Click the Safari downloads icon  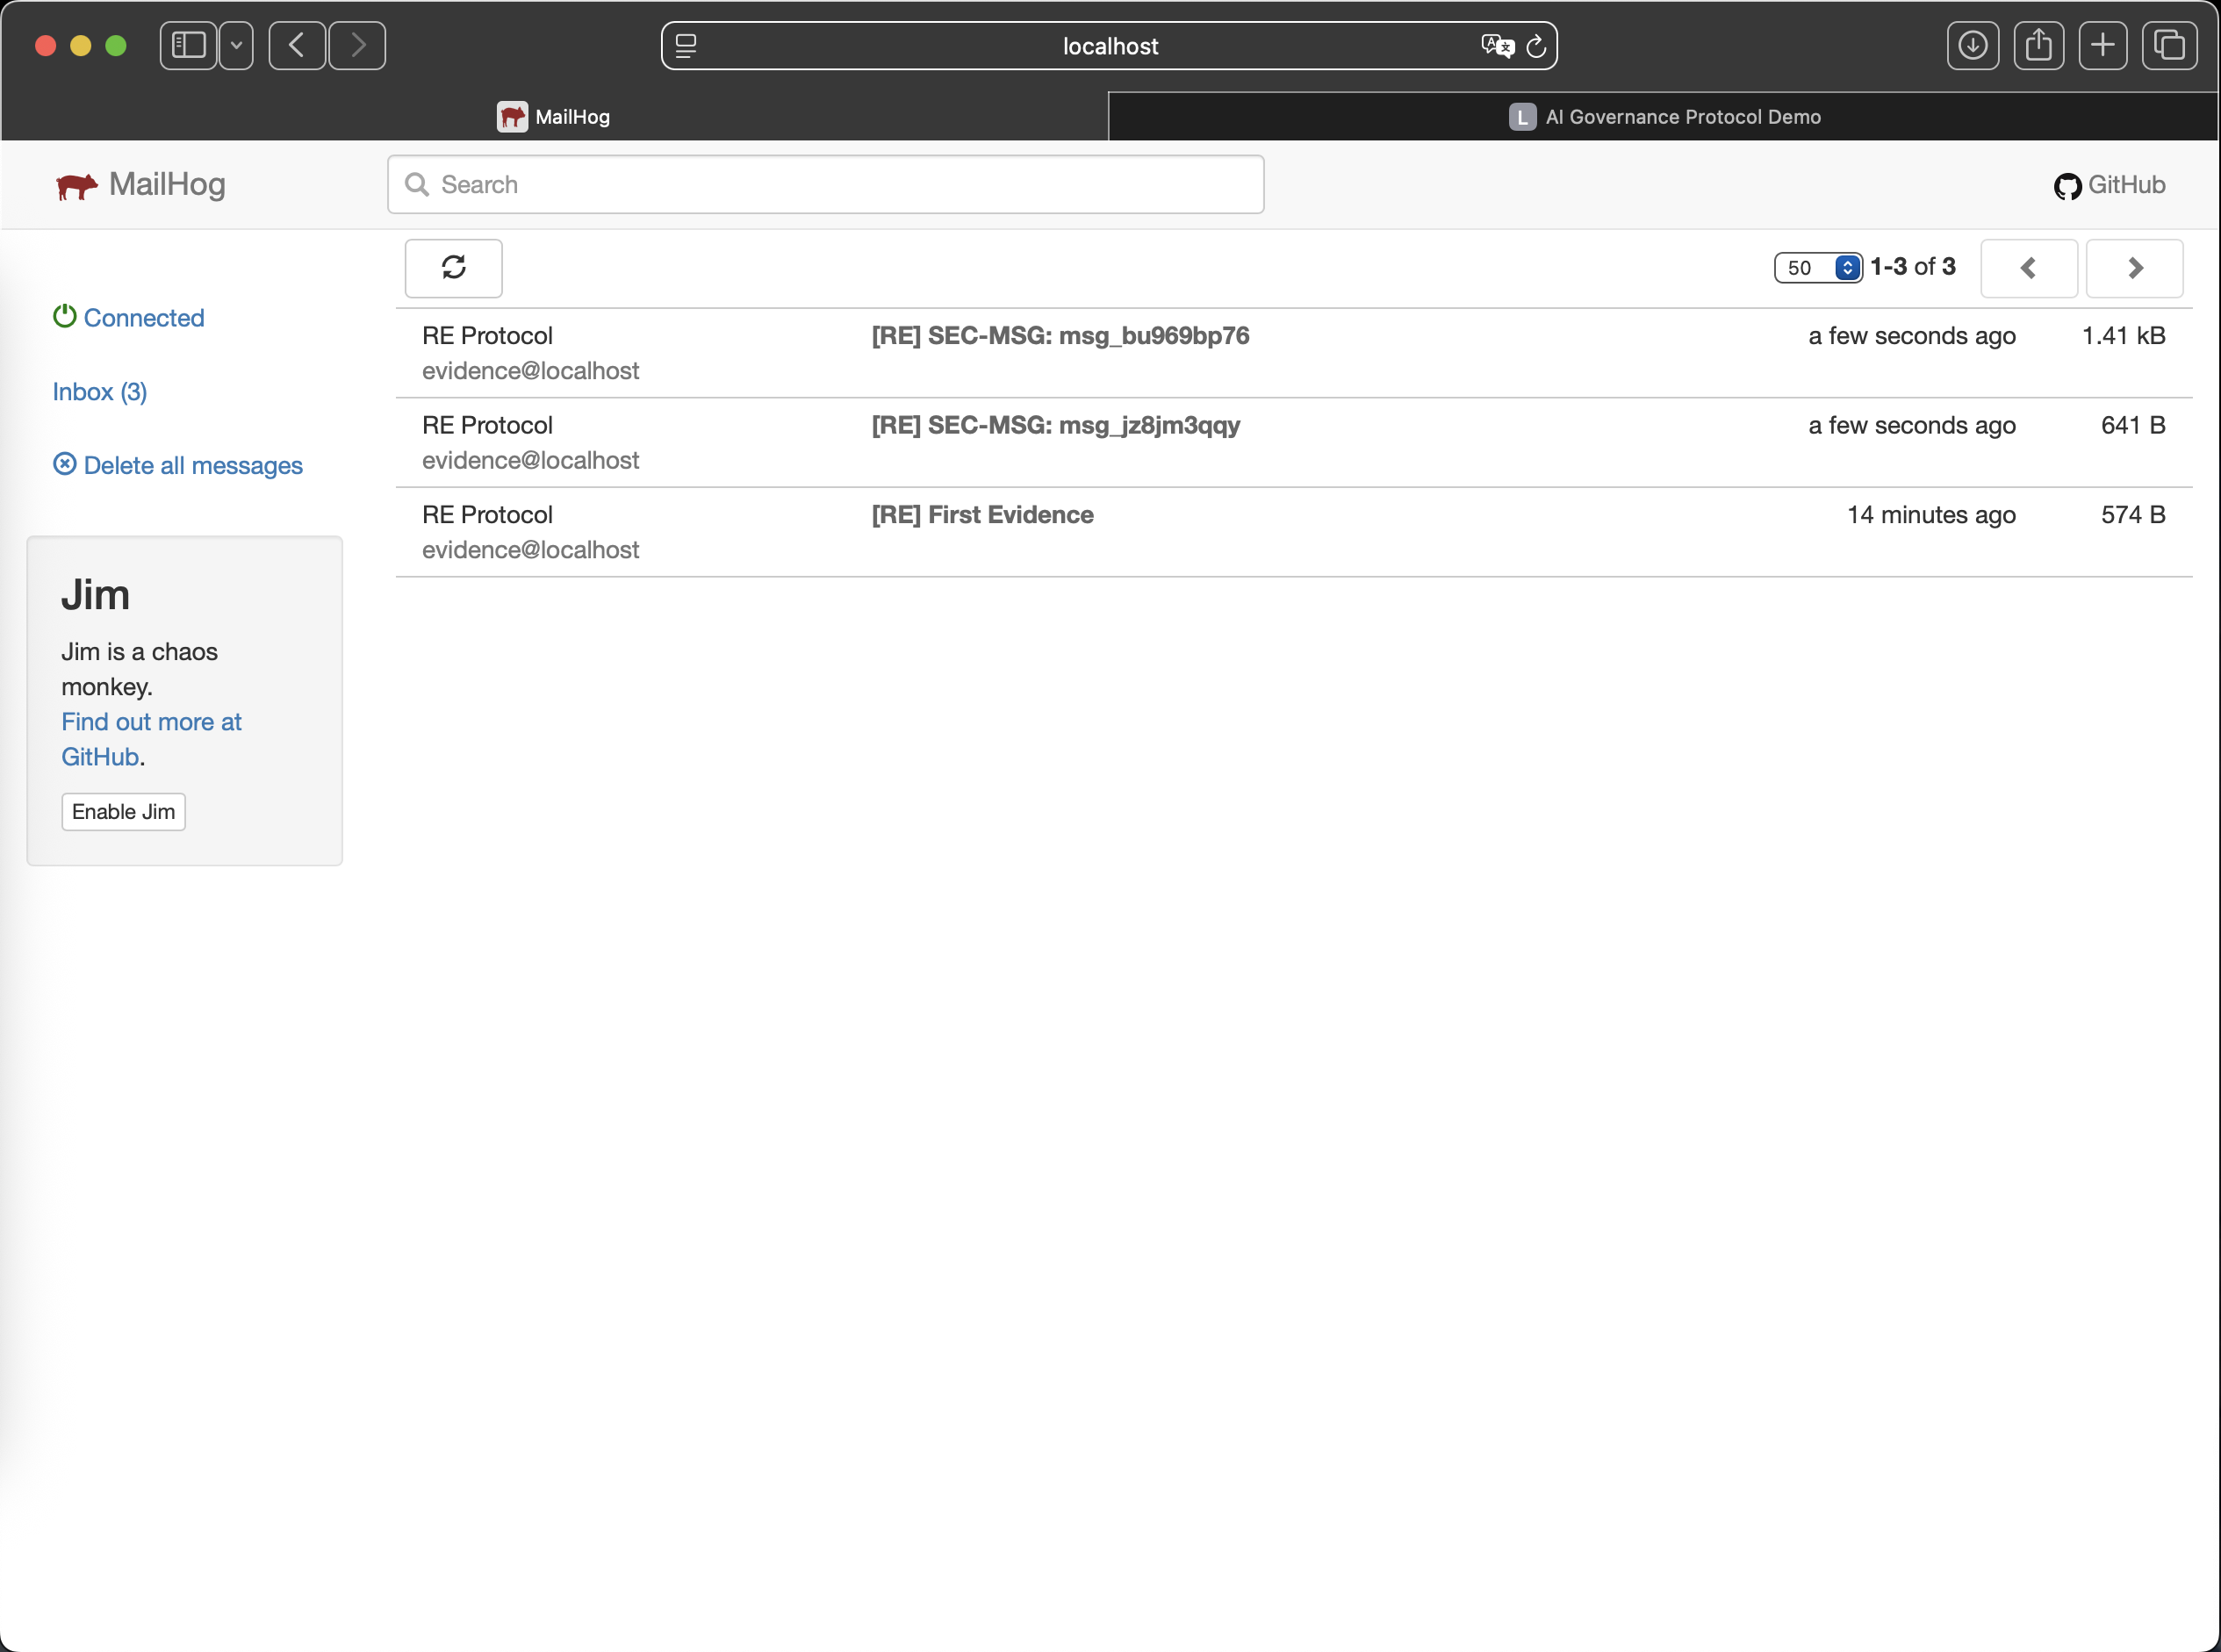click(x=1972, y=45)
